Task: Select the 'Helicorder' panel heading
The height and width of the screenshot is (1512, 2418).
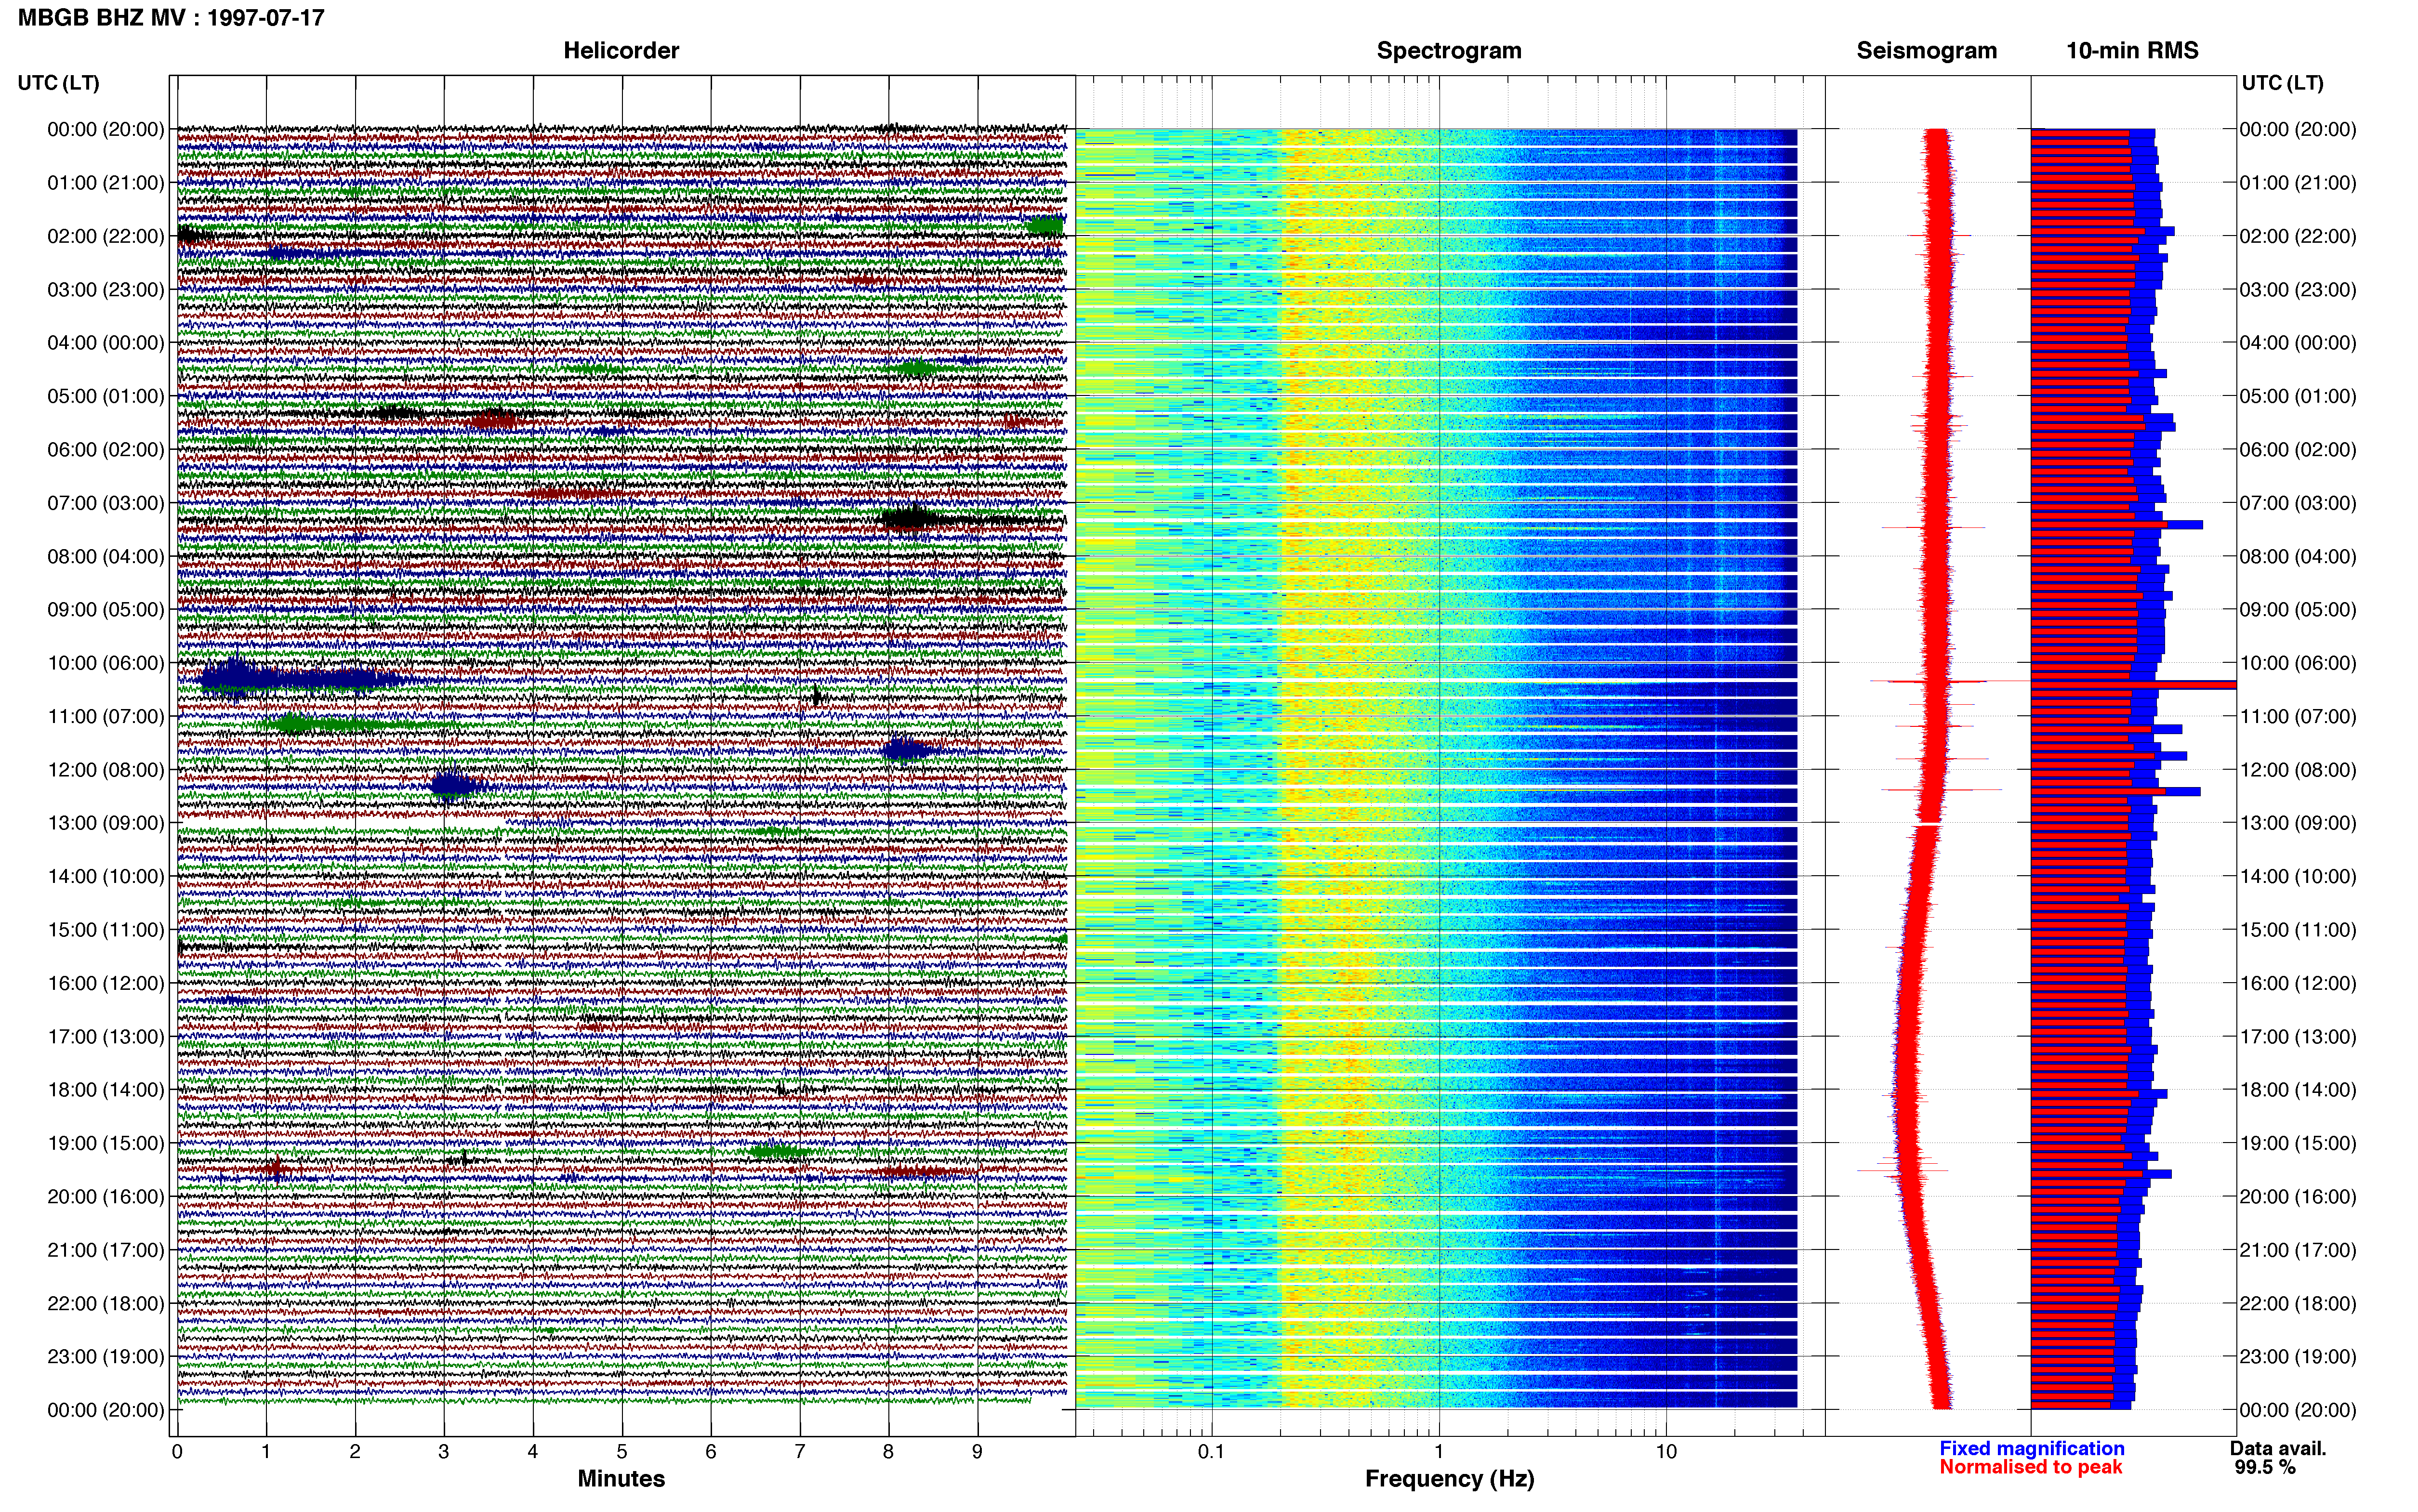Action: click(621, 51)
